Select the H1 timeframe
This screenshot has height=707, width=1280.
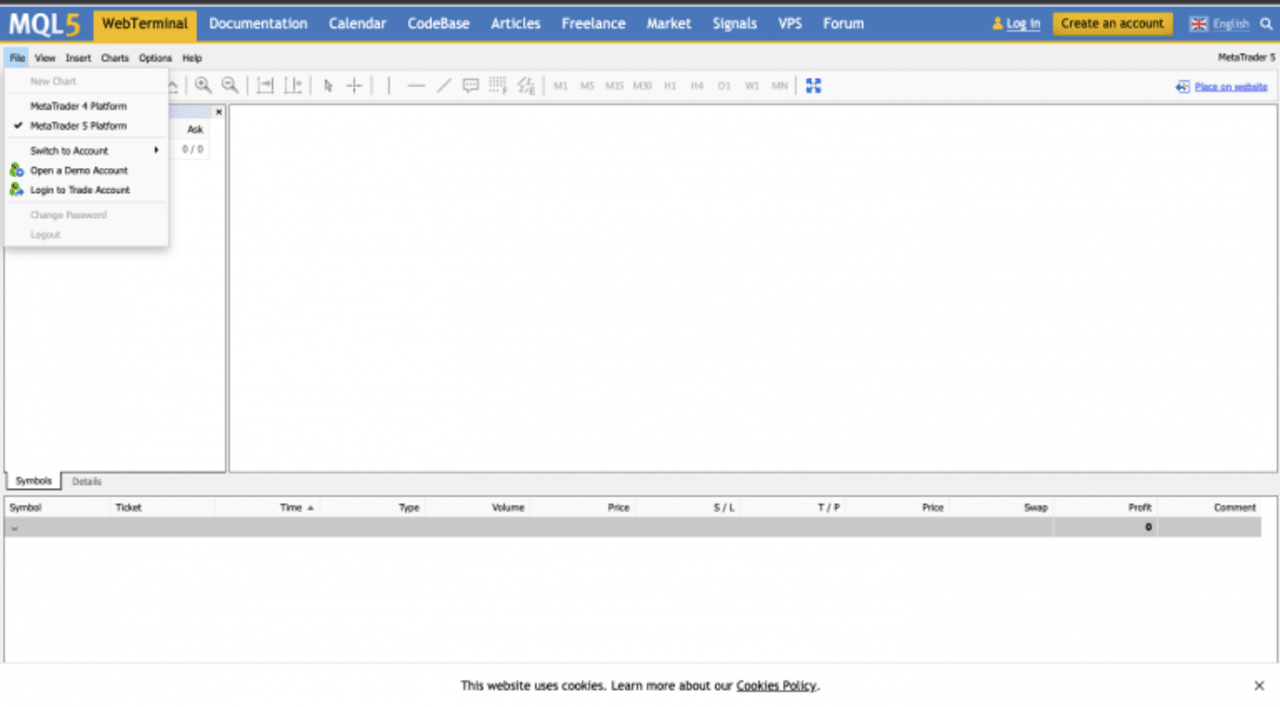[x=670, y=86]
